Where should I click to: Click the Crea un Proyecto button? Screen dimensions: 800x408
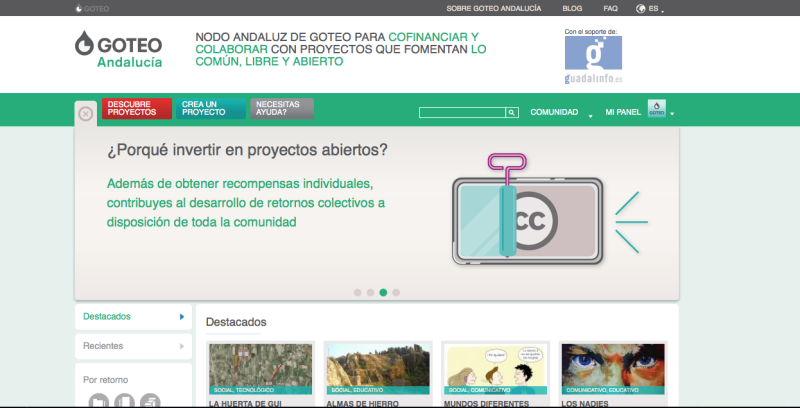(210, 109)
